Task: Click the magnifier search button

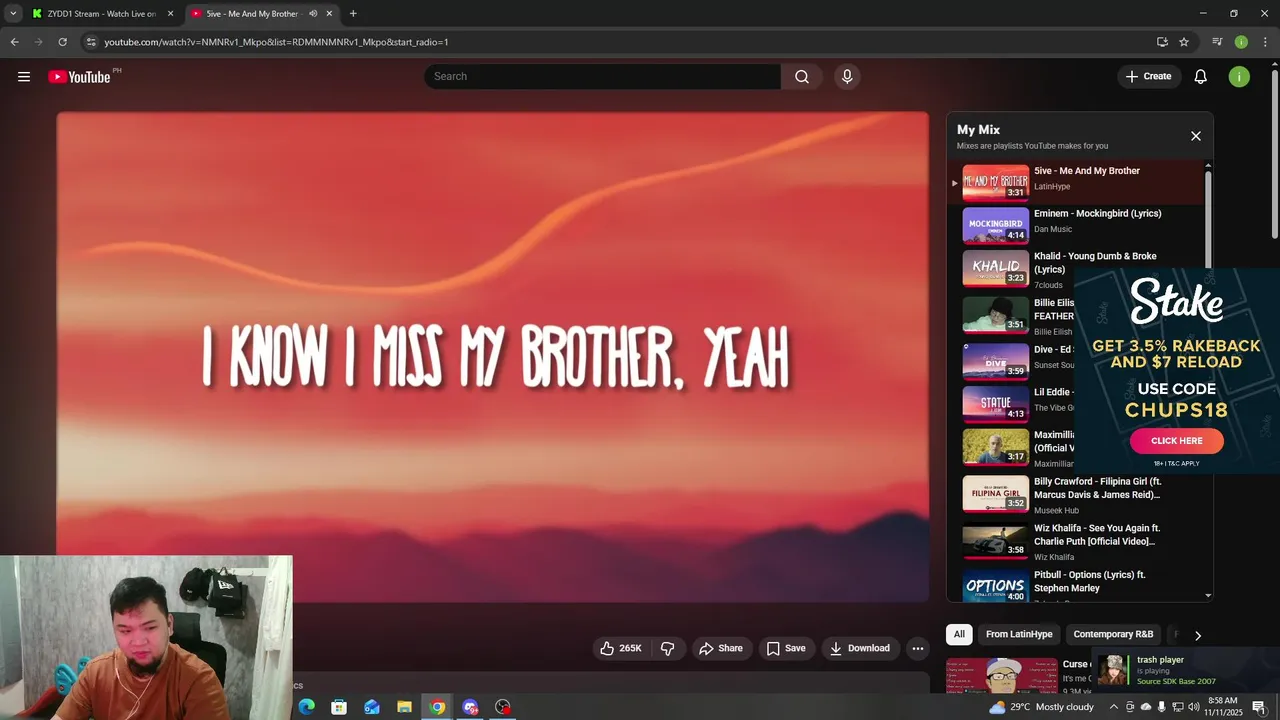Action: tap(802, 77)
